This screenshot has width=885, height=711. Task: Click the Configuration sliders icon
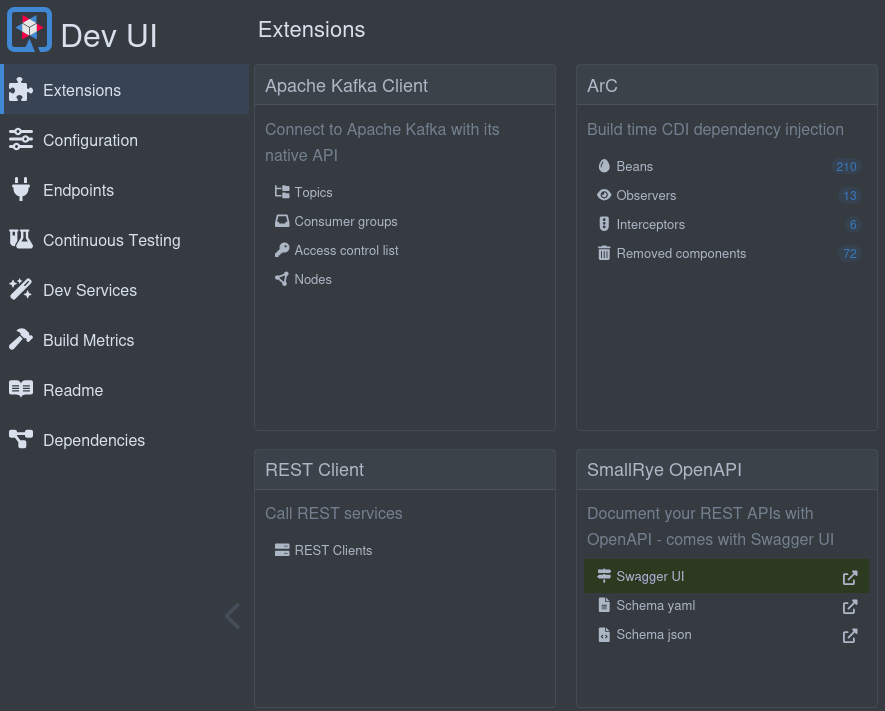tap(20, 140)
